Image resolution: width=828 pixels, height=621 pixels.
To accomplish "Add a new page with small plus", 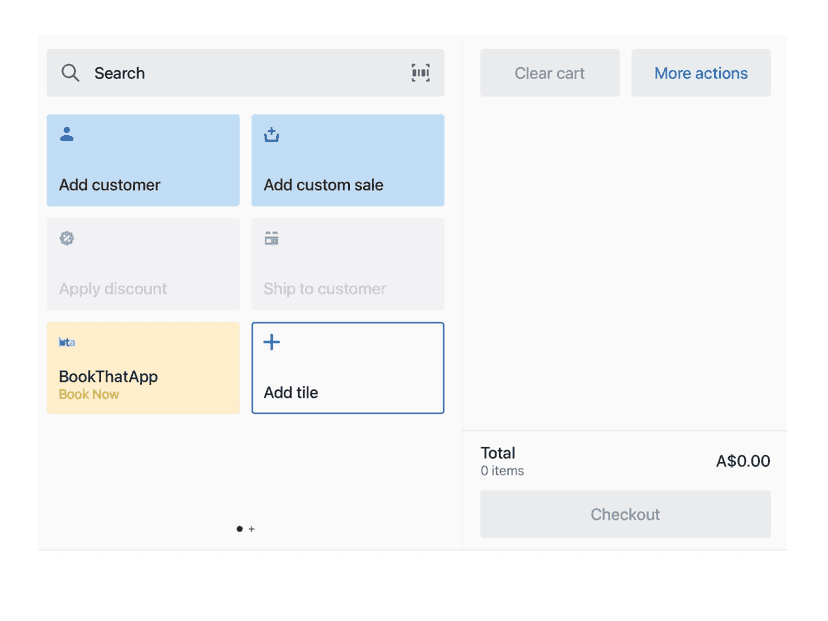I will (251, 529).
